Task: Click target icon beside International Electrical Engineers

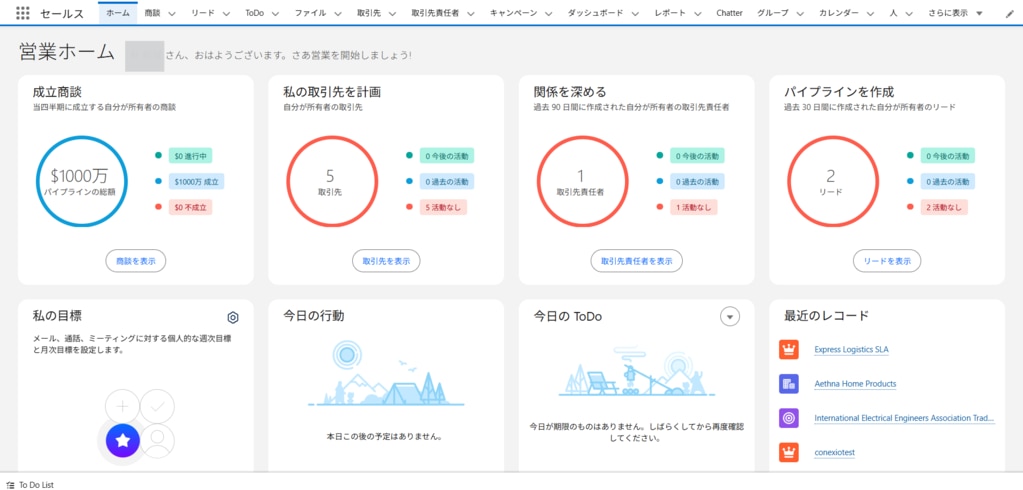Action: [789, 418]
